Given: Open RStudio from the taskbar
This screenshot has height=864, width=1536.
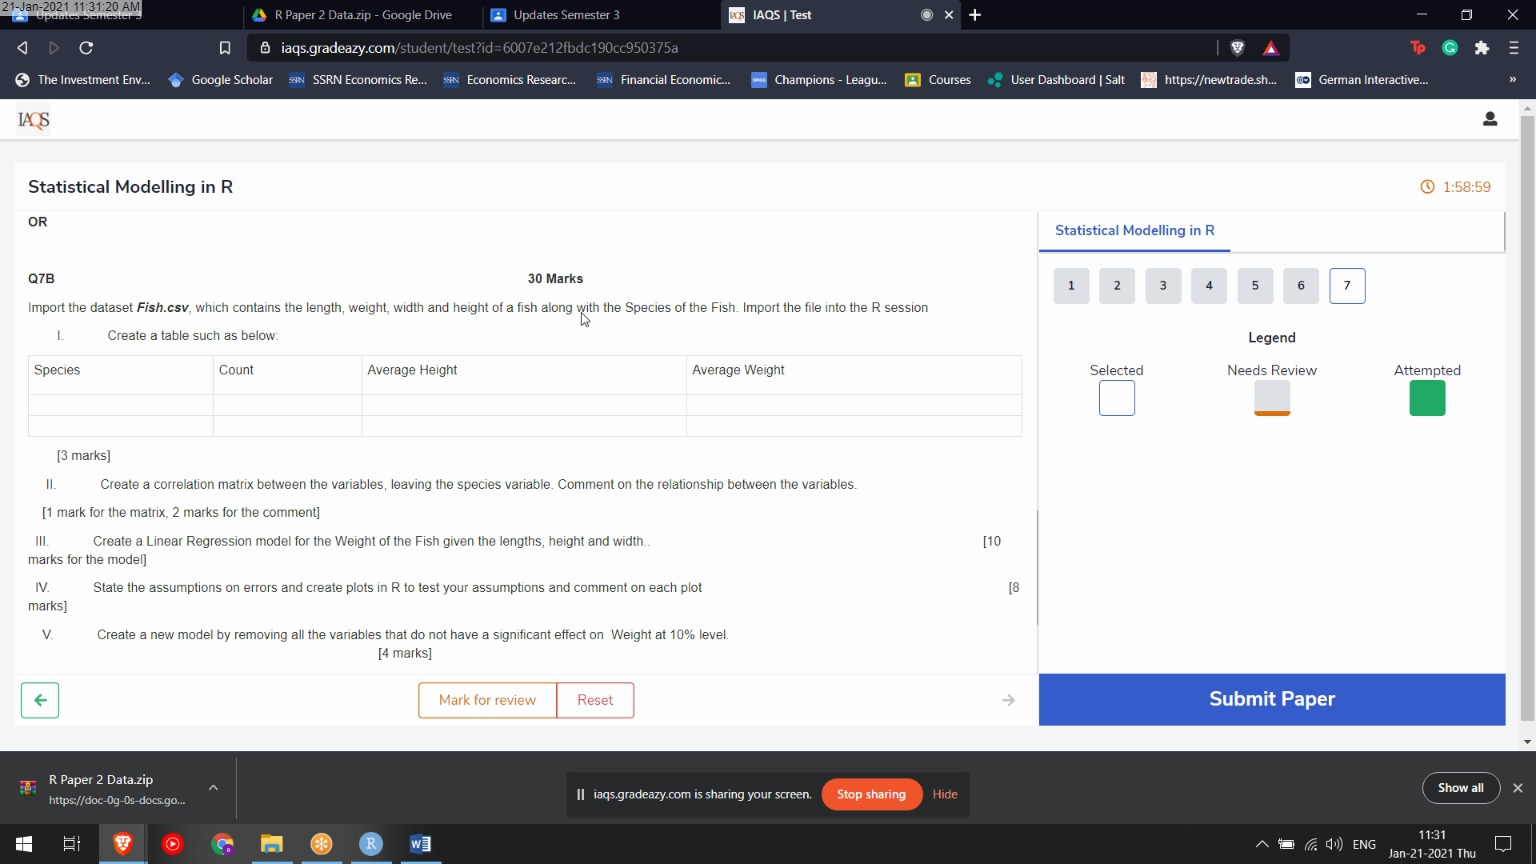Looking at the screenshot, I should pos(370,844).
